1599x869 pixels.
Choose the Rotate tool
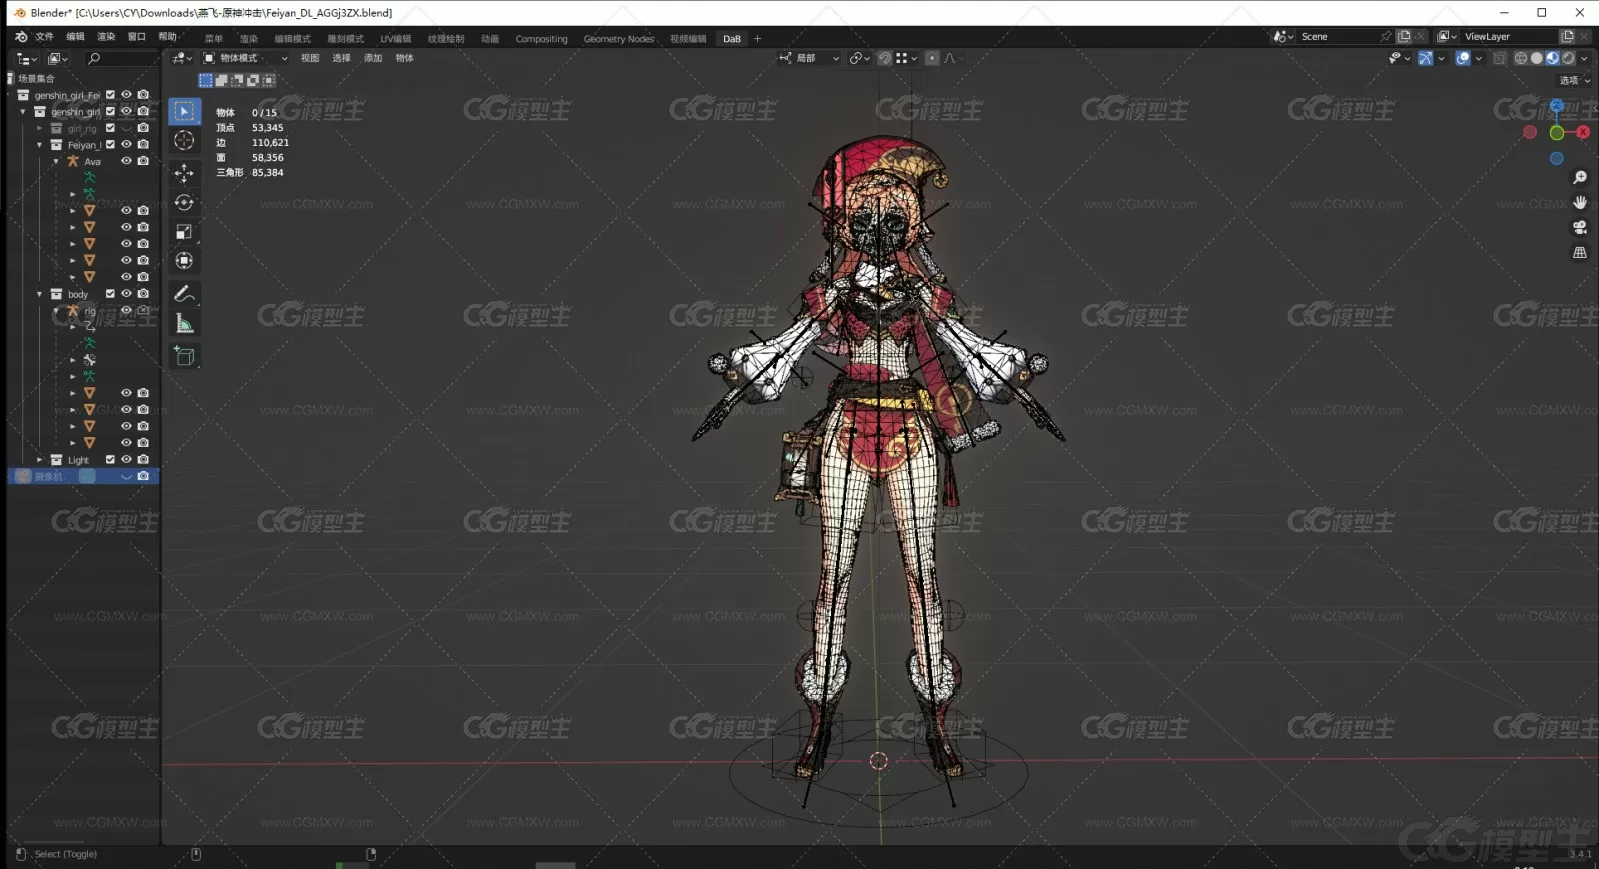point(184,202)
